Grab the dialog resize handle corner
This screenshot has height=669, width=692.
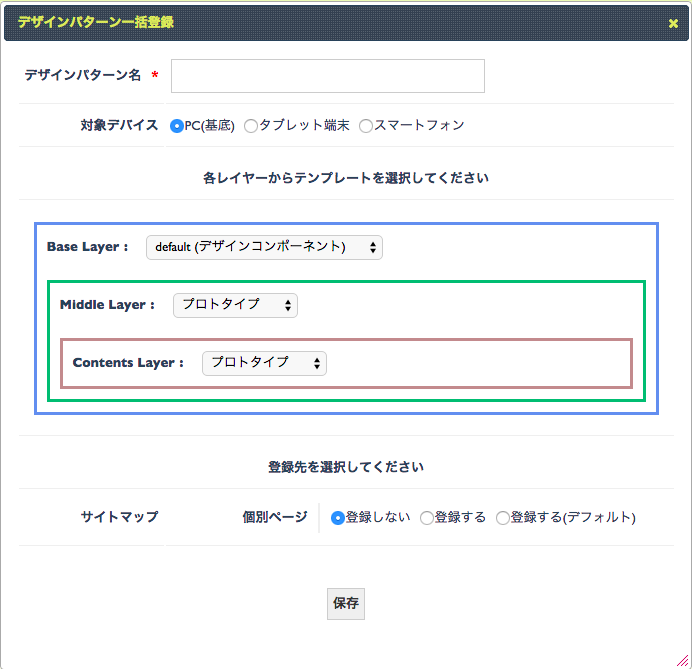(683, 661)
